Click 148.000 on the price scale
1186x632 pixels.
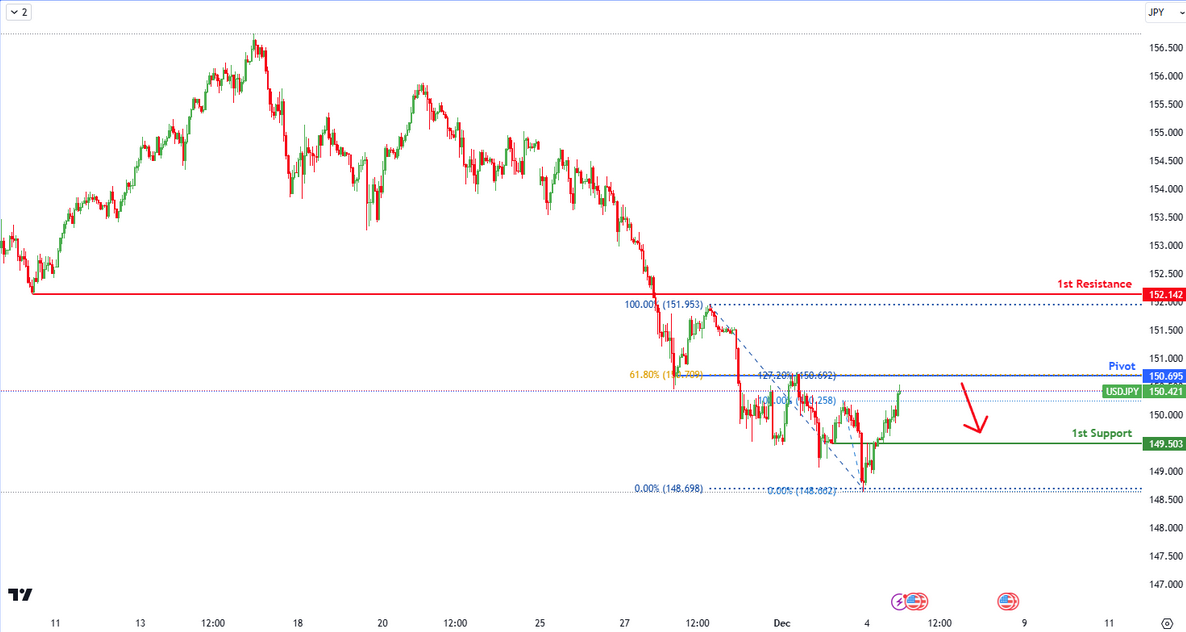(x=1166, y=528)
